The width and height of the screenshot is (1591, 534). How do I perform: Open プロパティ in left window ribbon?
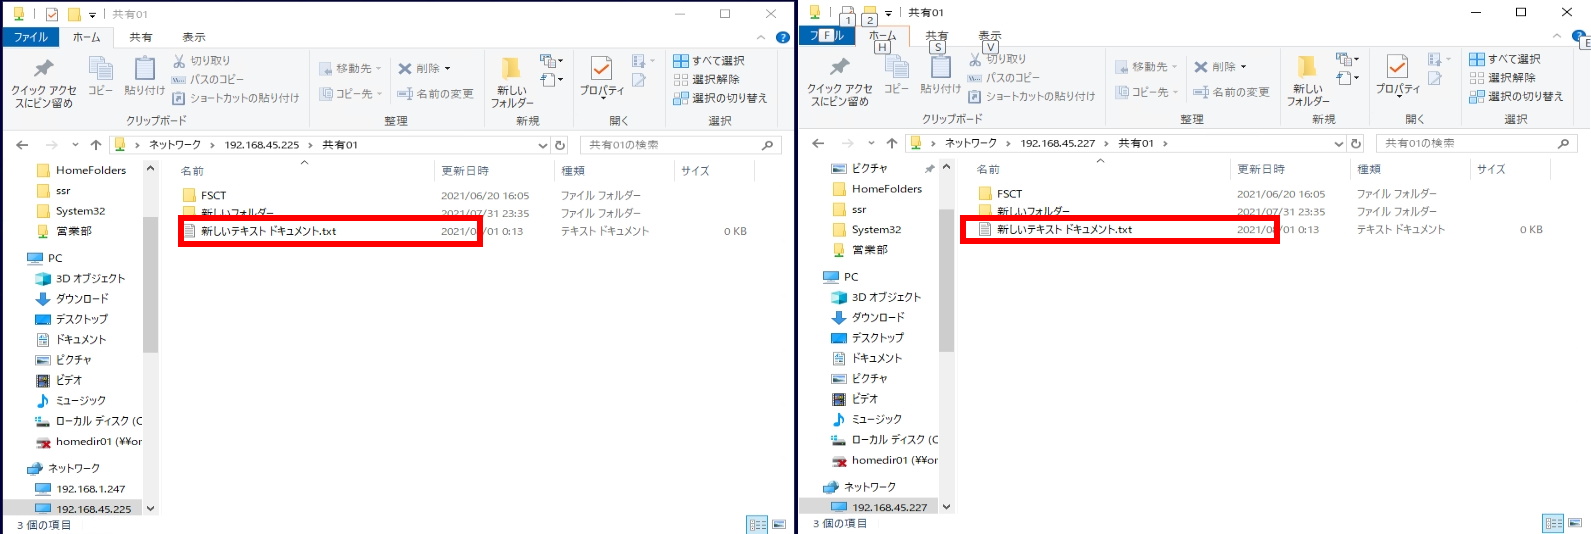(601, 78)
